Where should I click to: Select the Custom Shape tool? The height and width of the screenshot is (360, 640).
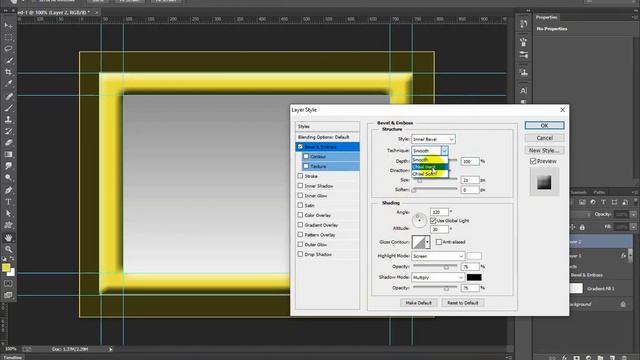pos(8,225)
